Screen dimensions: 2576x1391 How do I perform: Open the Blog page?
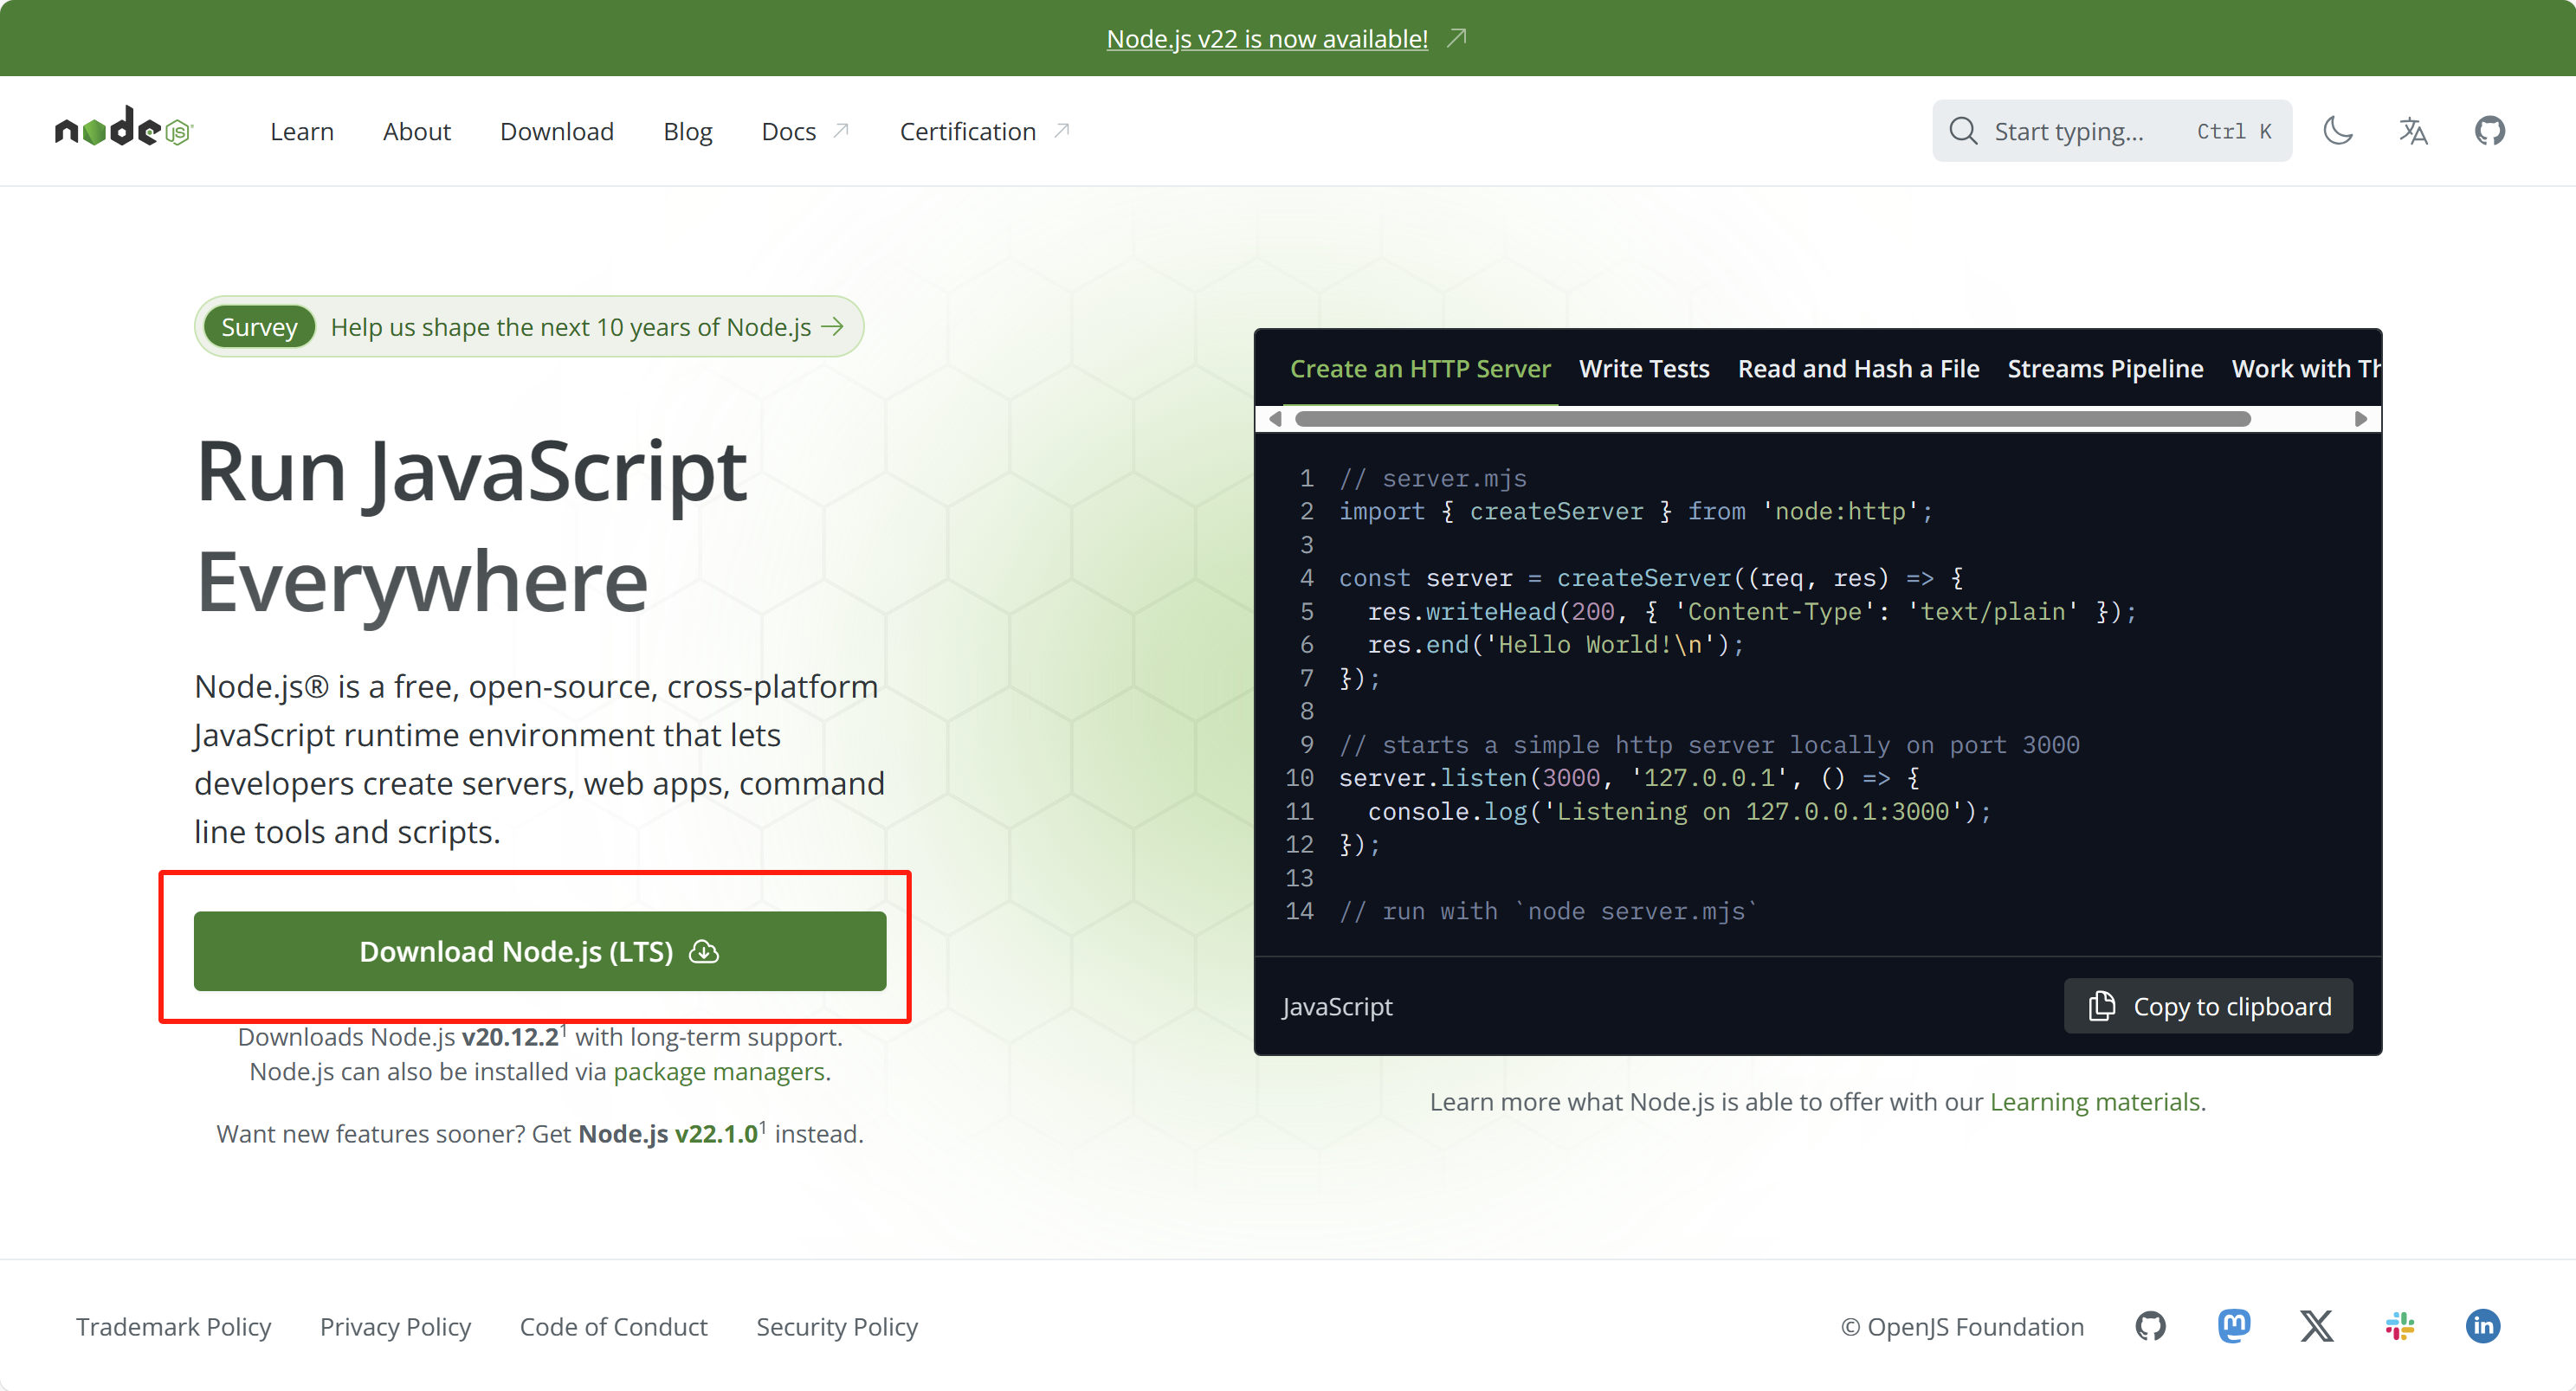tap(687, 131)
